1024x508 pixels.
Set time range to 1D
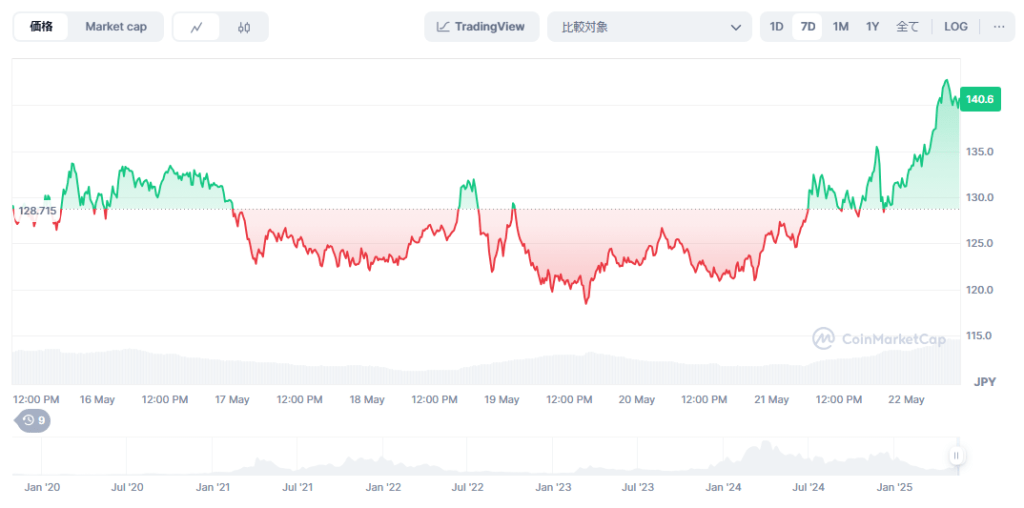(776, 27)
